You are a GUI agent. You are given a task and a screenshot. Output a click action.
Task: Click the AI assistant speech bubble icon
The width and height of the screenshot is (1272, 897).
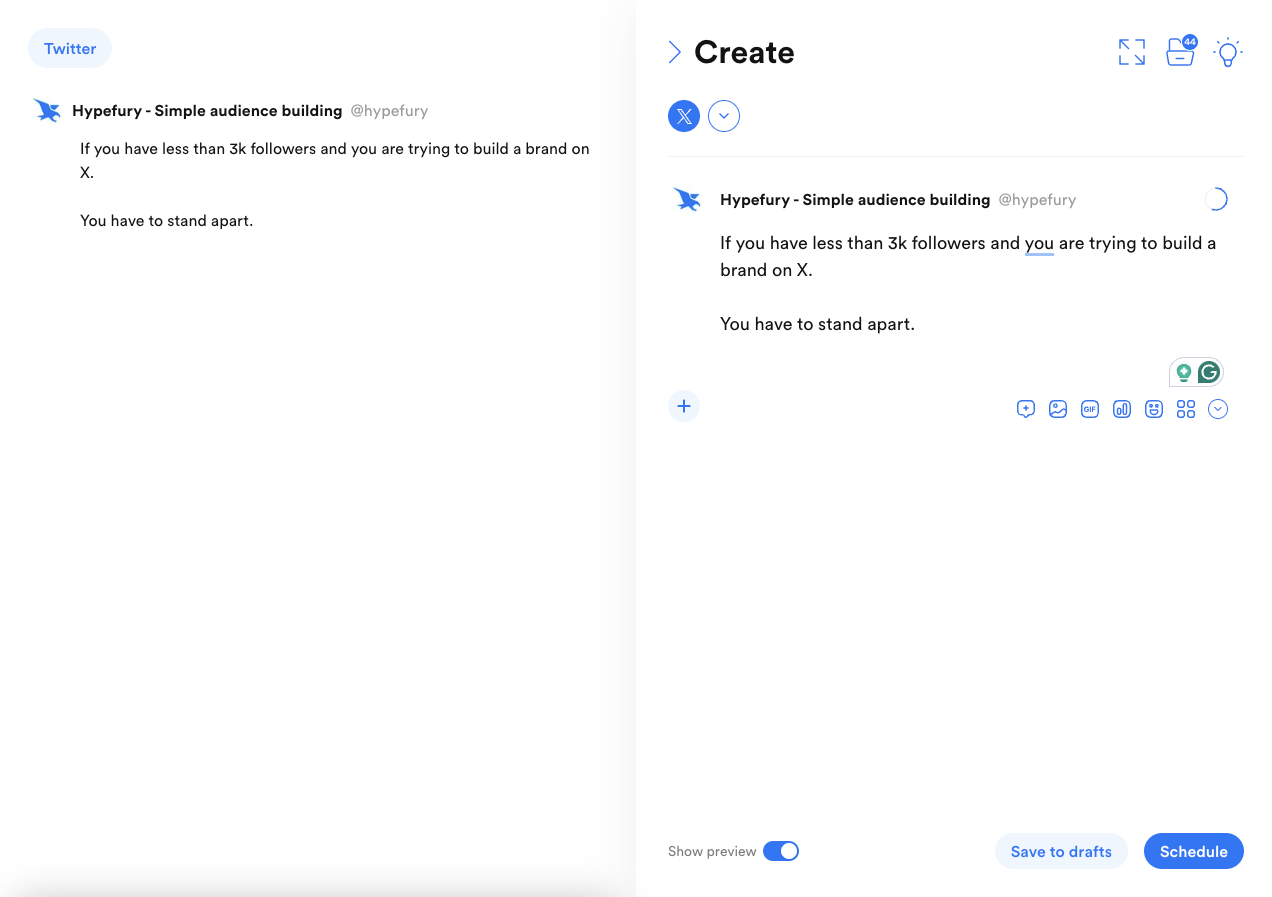pos(1025,409)
